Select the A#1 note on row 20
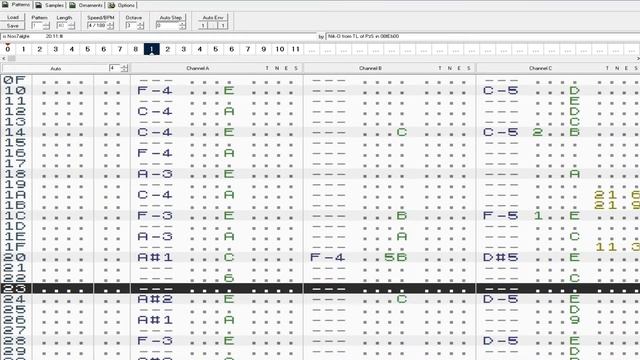Image resolution: width=640 pixels, height=360 pixels. tap(155, 258)
